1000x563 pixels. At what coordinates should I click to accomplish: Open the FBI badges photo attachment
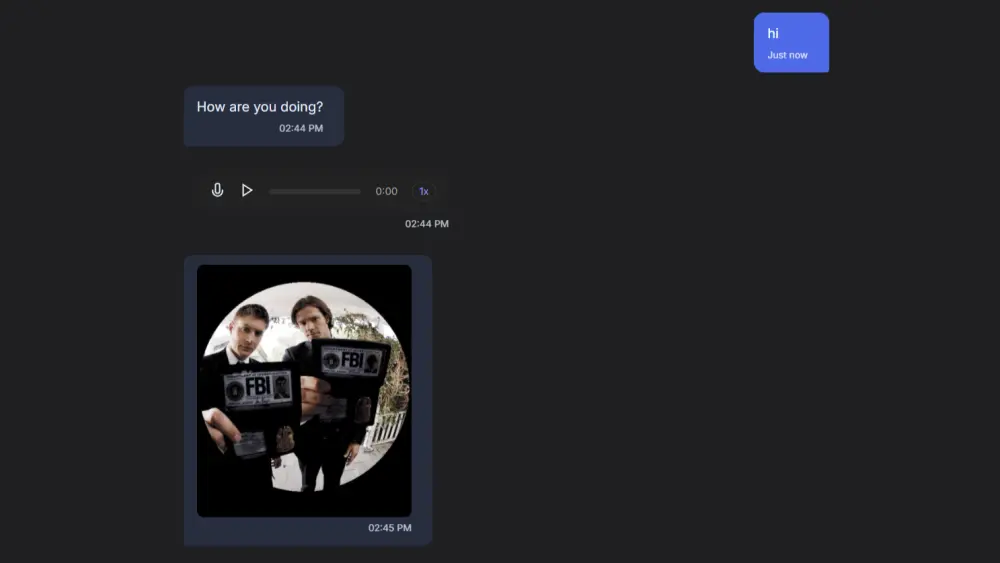(304, 390)
